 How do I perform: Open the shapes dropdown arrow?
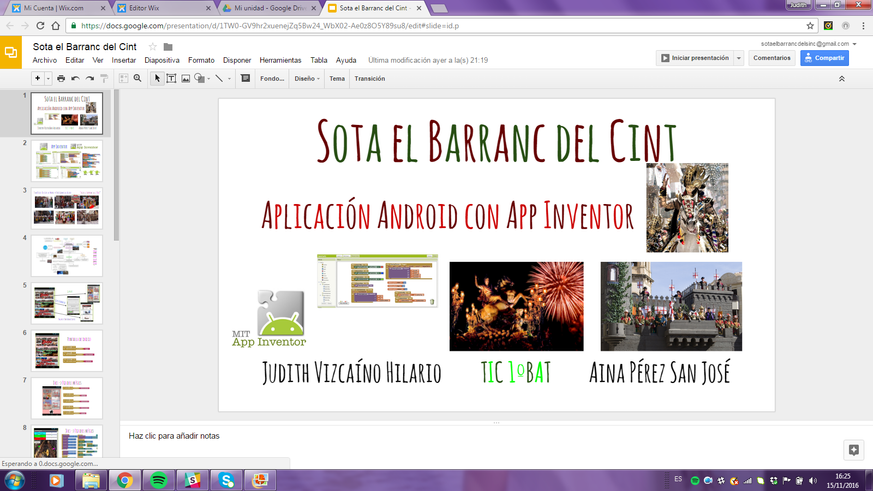click(x=209, y=79)
